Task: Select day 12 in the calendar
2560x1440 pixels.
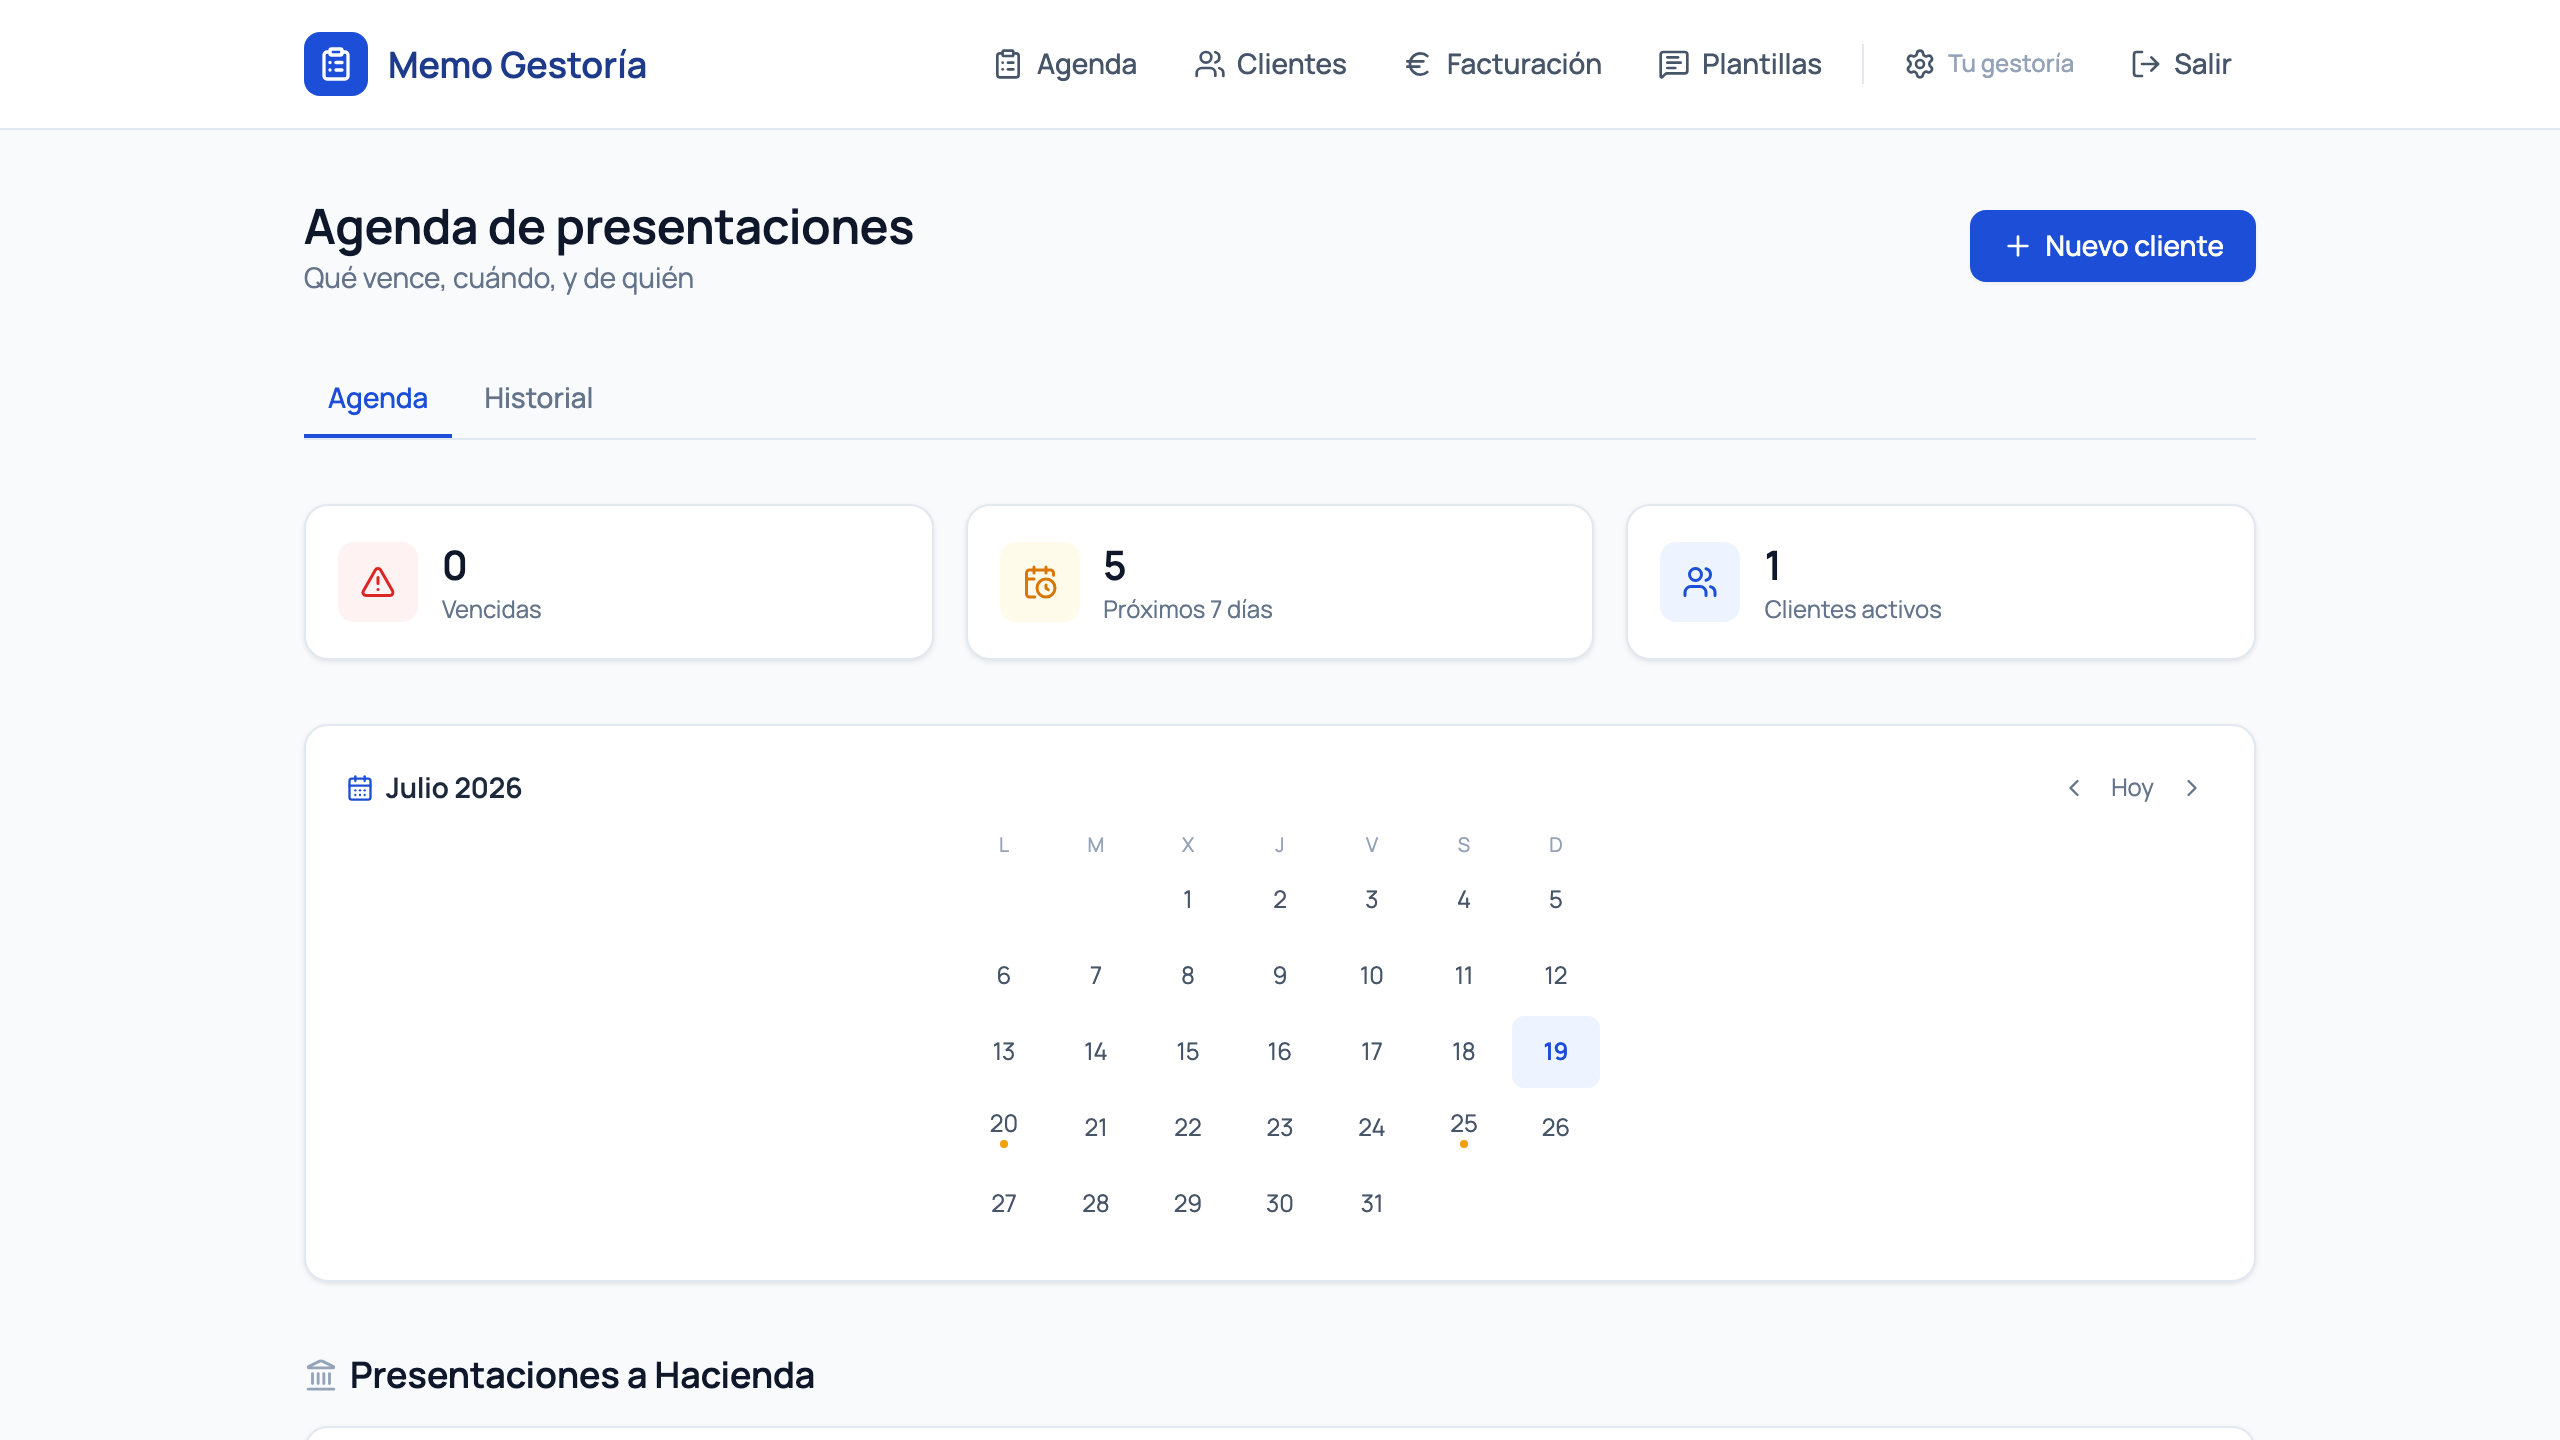Action: pos(1556,976)
